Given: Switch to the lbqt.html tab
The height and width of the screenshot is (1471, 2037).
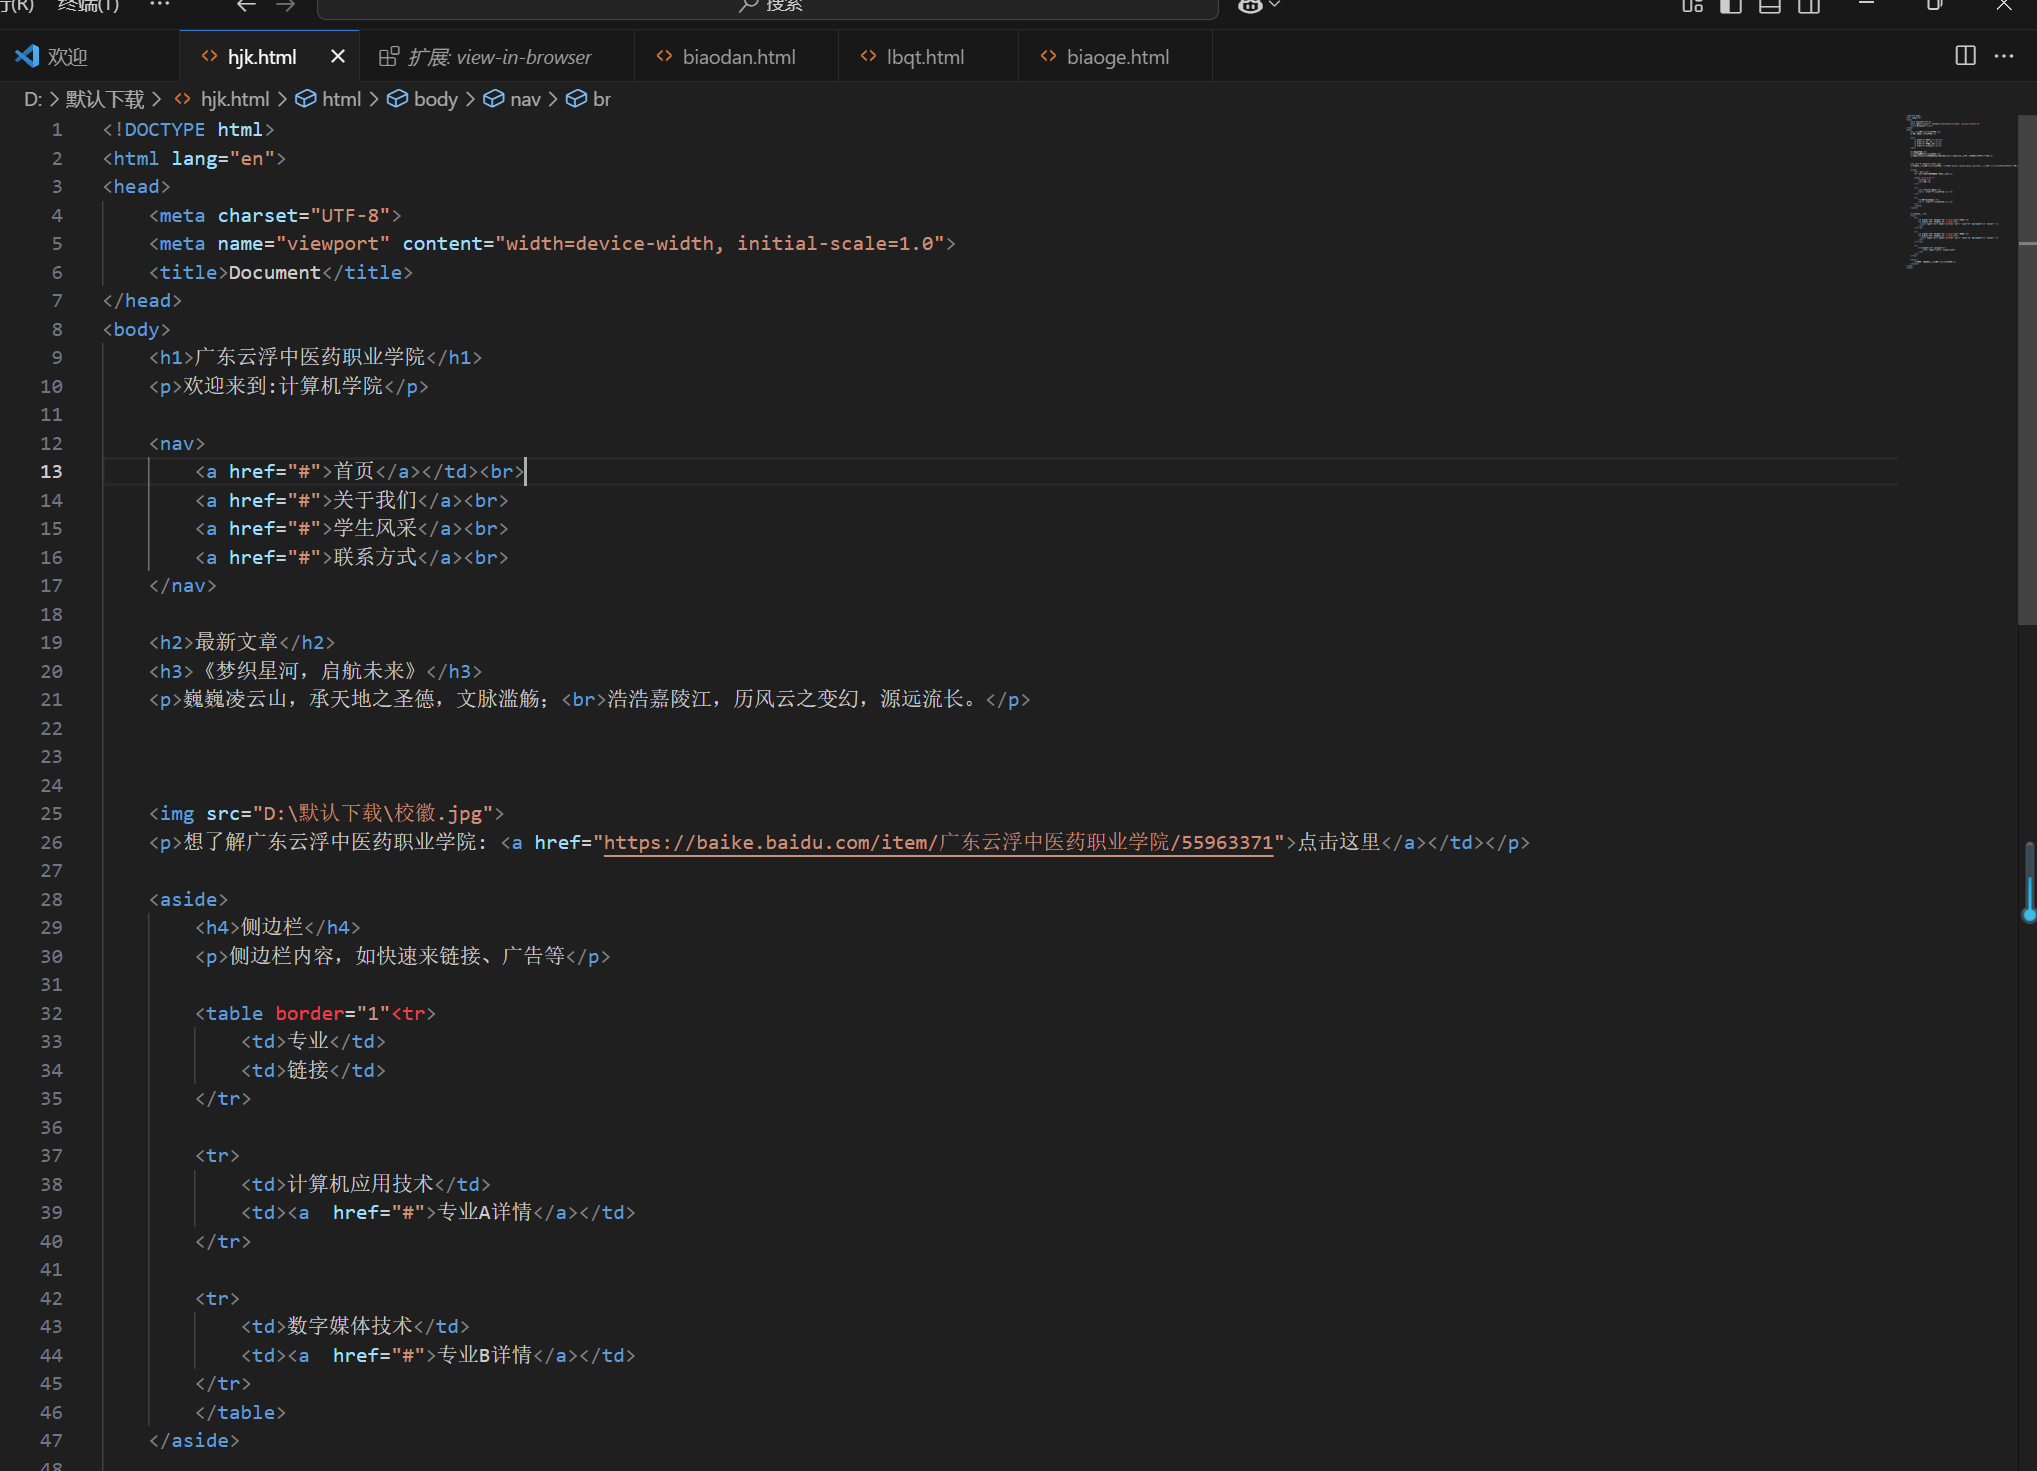Looking at the screenshot, I should coord(924,57).
